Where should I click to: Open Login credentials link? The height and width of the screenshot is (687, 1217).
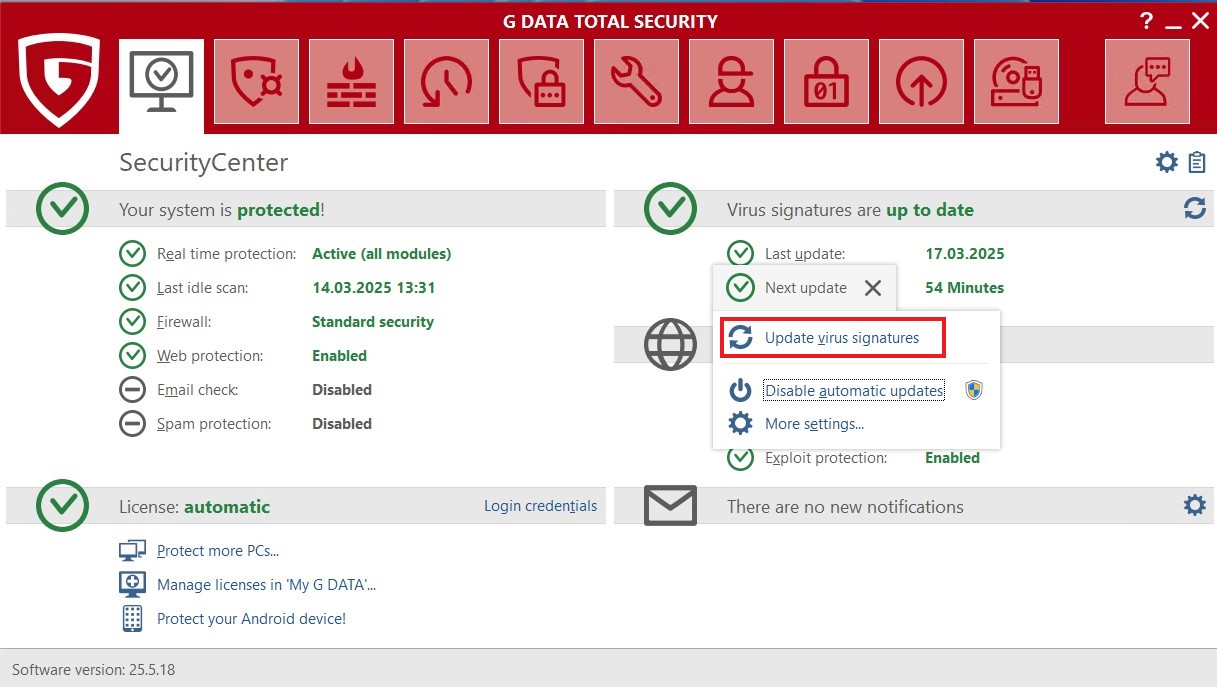point(541,506)
